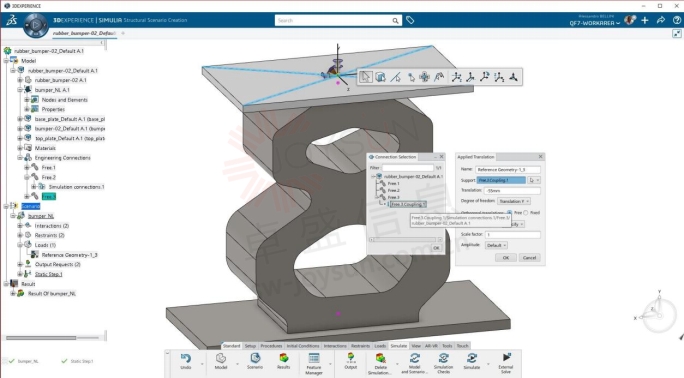Click the Scale factor input field
Image resolution: width=684 pixels, height=378 pixels.
click(513, 235)
